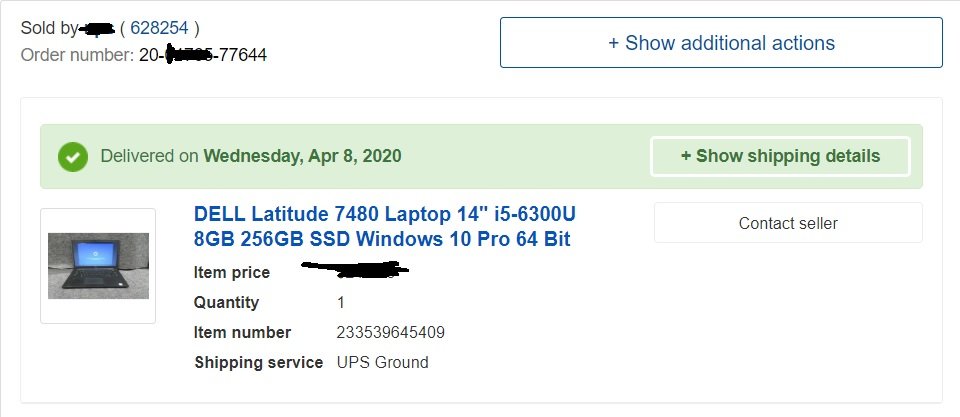Click the Delivered on Wednesday, Apr 8 text

[x=251, y=156]
